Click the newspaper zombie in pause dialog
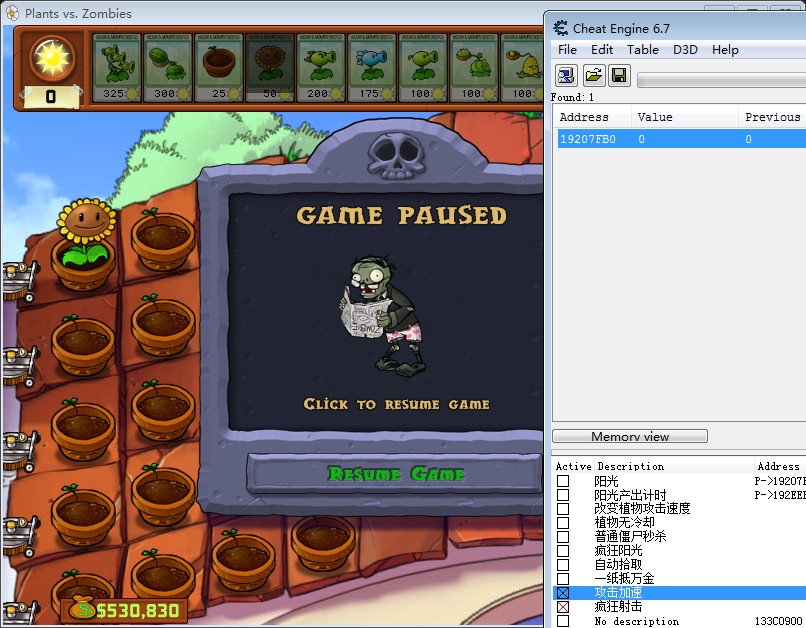Screen dimensions: 806x628 tap(384, 315)
